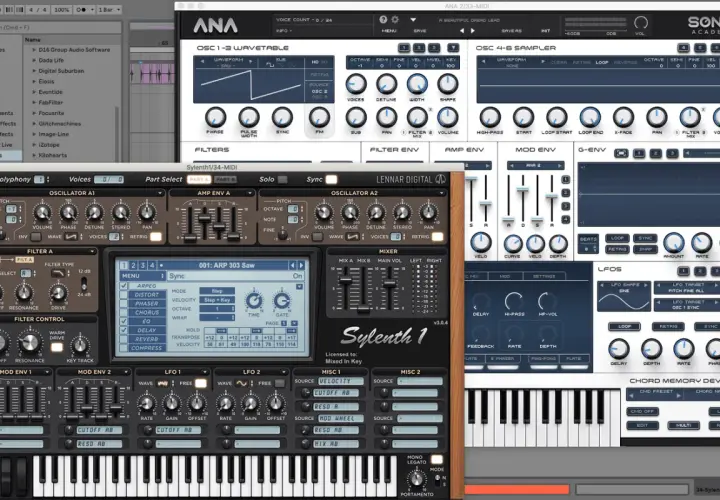Expand Eventide folder in Ableton browser

[x=34, y=92]
